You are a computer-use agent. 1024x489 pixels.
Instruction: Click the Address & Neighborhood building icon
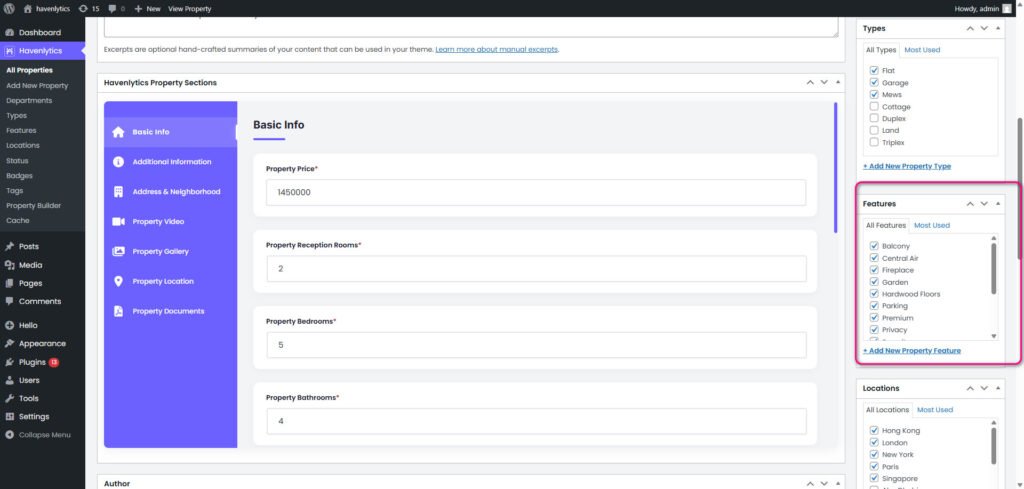(118, 192)
